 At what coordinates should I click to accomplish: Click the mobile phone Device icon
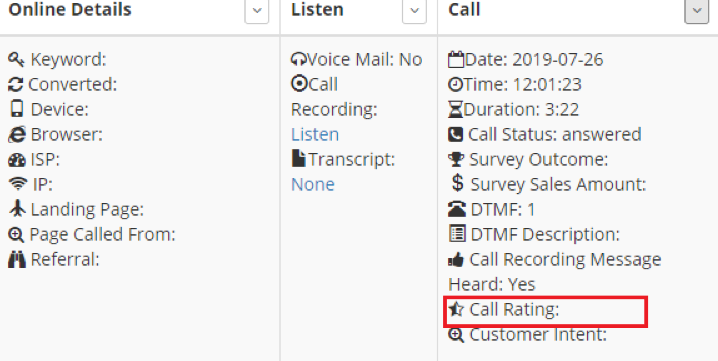click(16, 109)
